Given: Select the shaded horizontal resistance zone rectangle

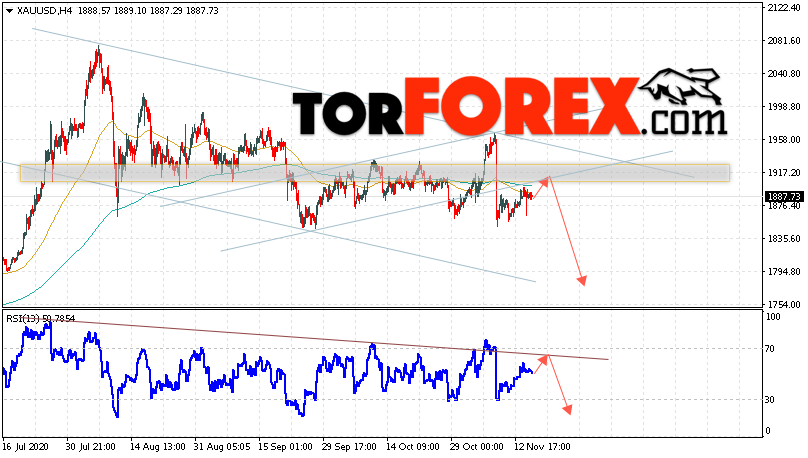Looking at the screenshot, I should click(375, 173).
